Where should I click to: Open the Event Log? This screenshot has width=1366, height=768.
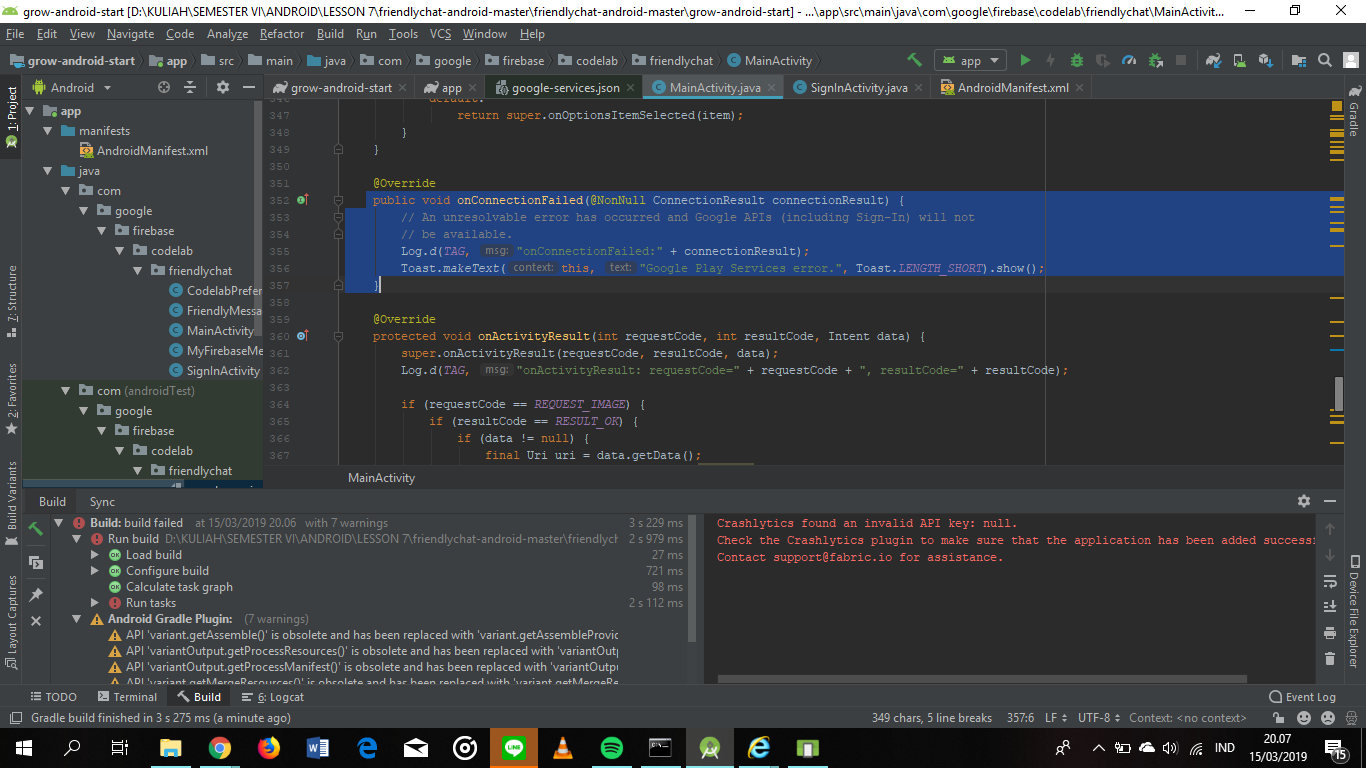click(x=1302, y=697)
